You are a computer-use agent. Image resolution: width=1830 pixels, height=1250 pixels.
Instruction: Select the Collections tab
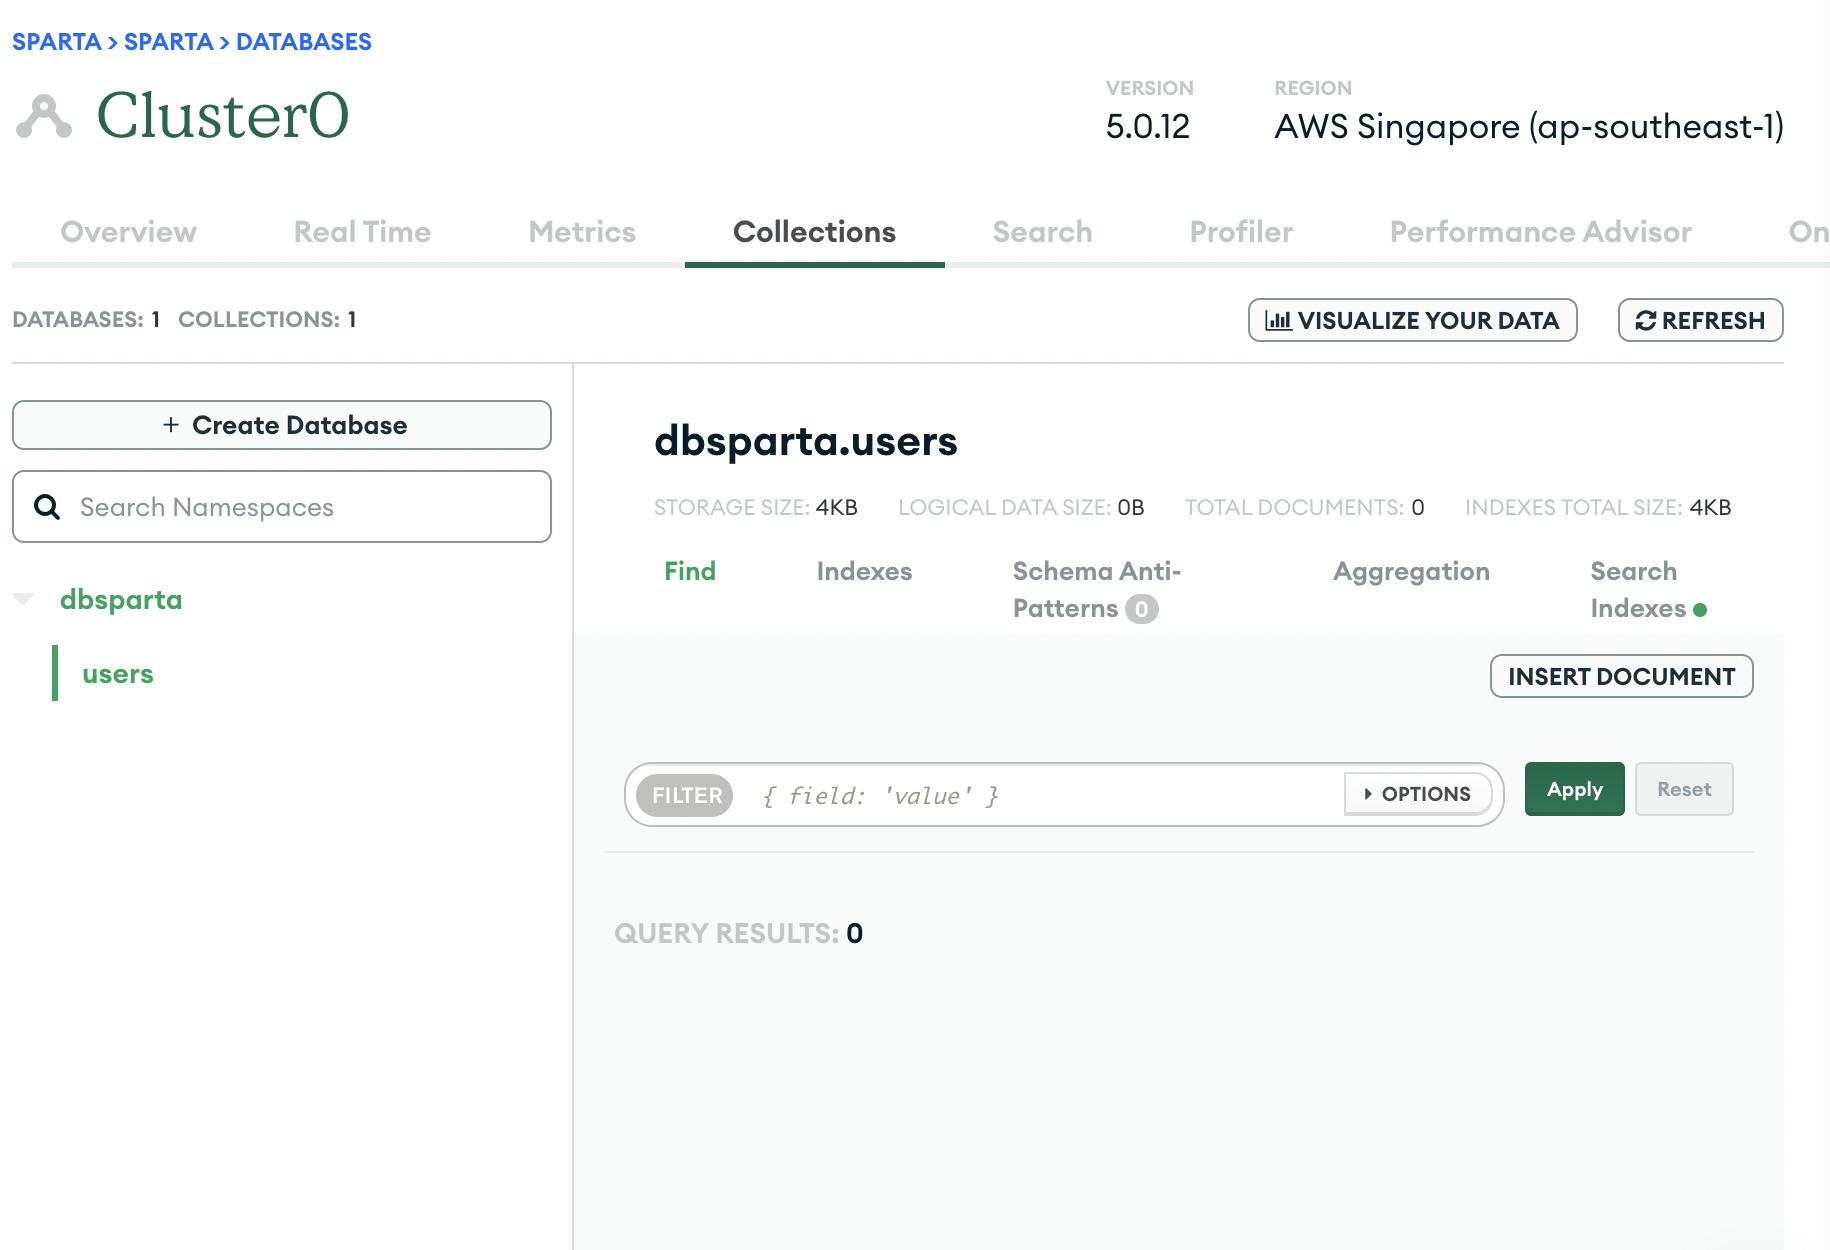[814, 232]
